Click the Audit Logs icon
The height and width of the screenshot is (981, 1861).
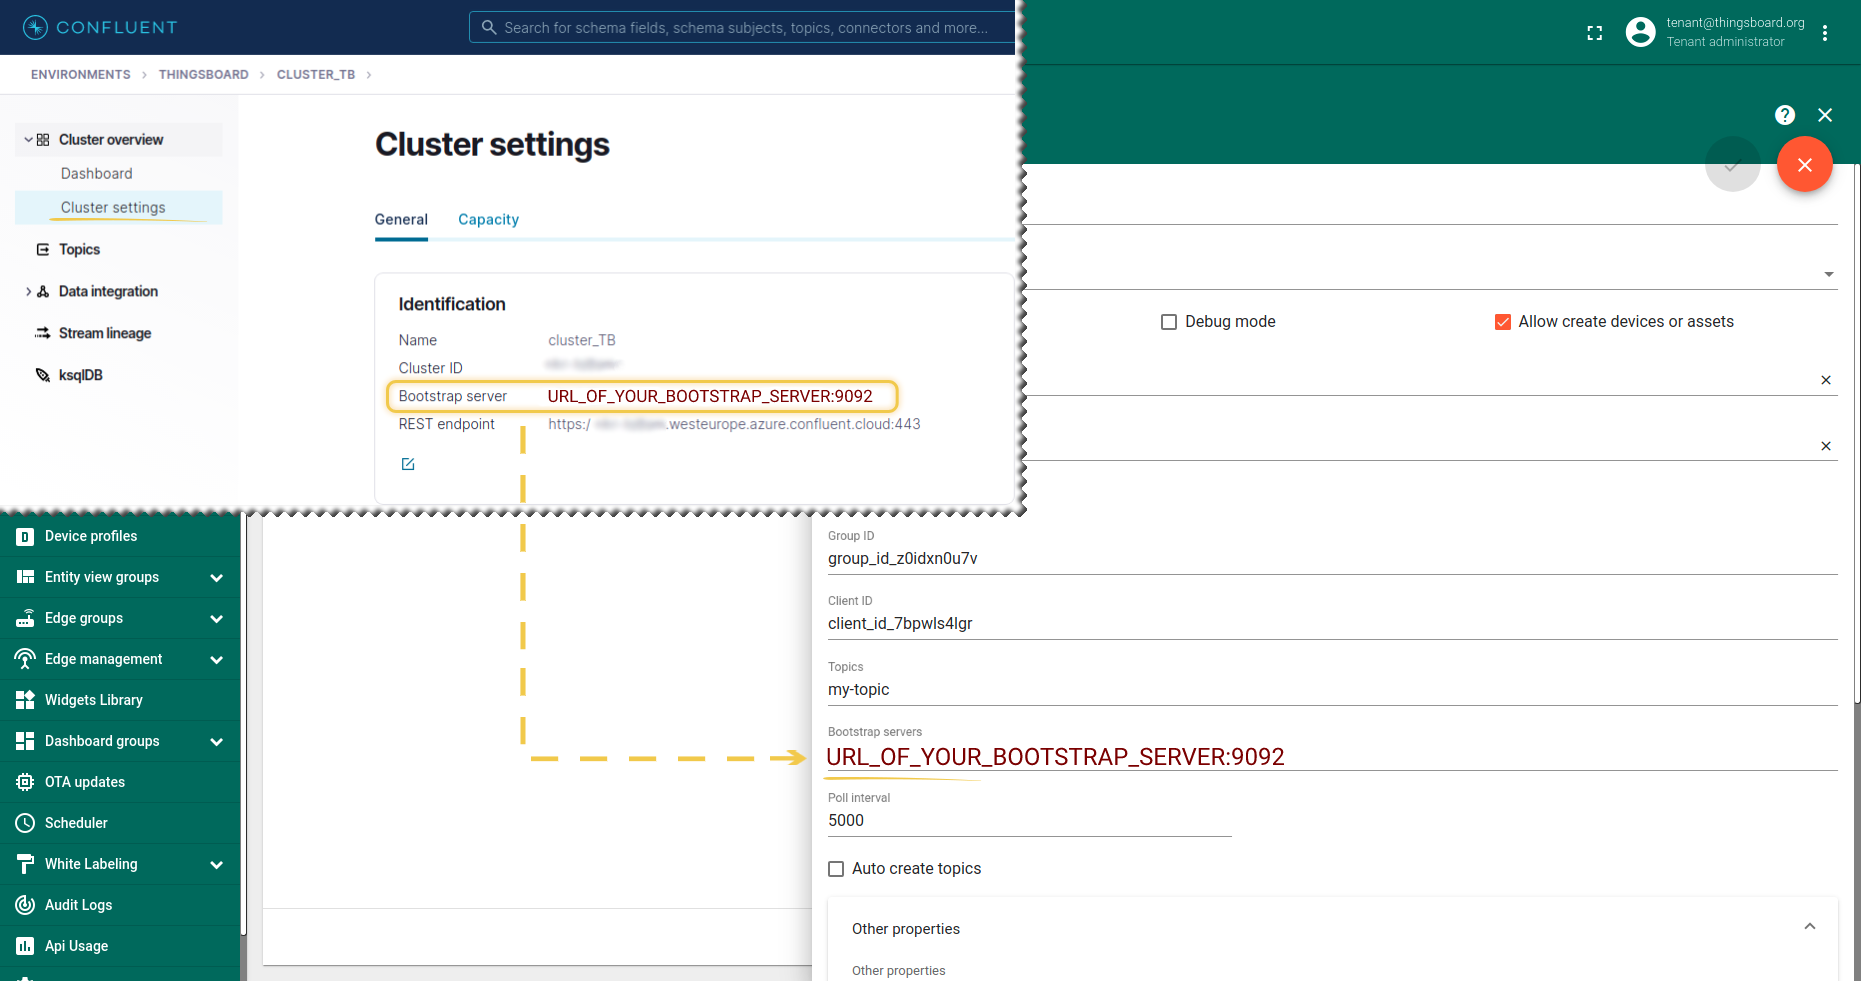point(25,905)
